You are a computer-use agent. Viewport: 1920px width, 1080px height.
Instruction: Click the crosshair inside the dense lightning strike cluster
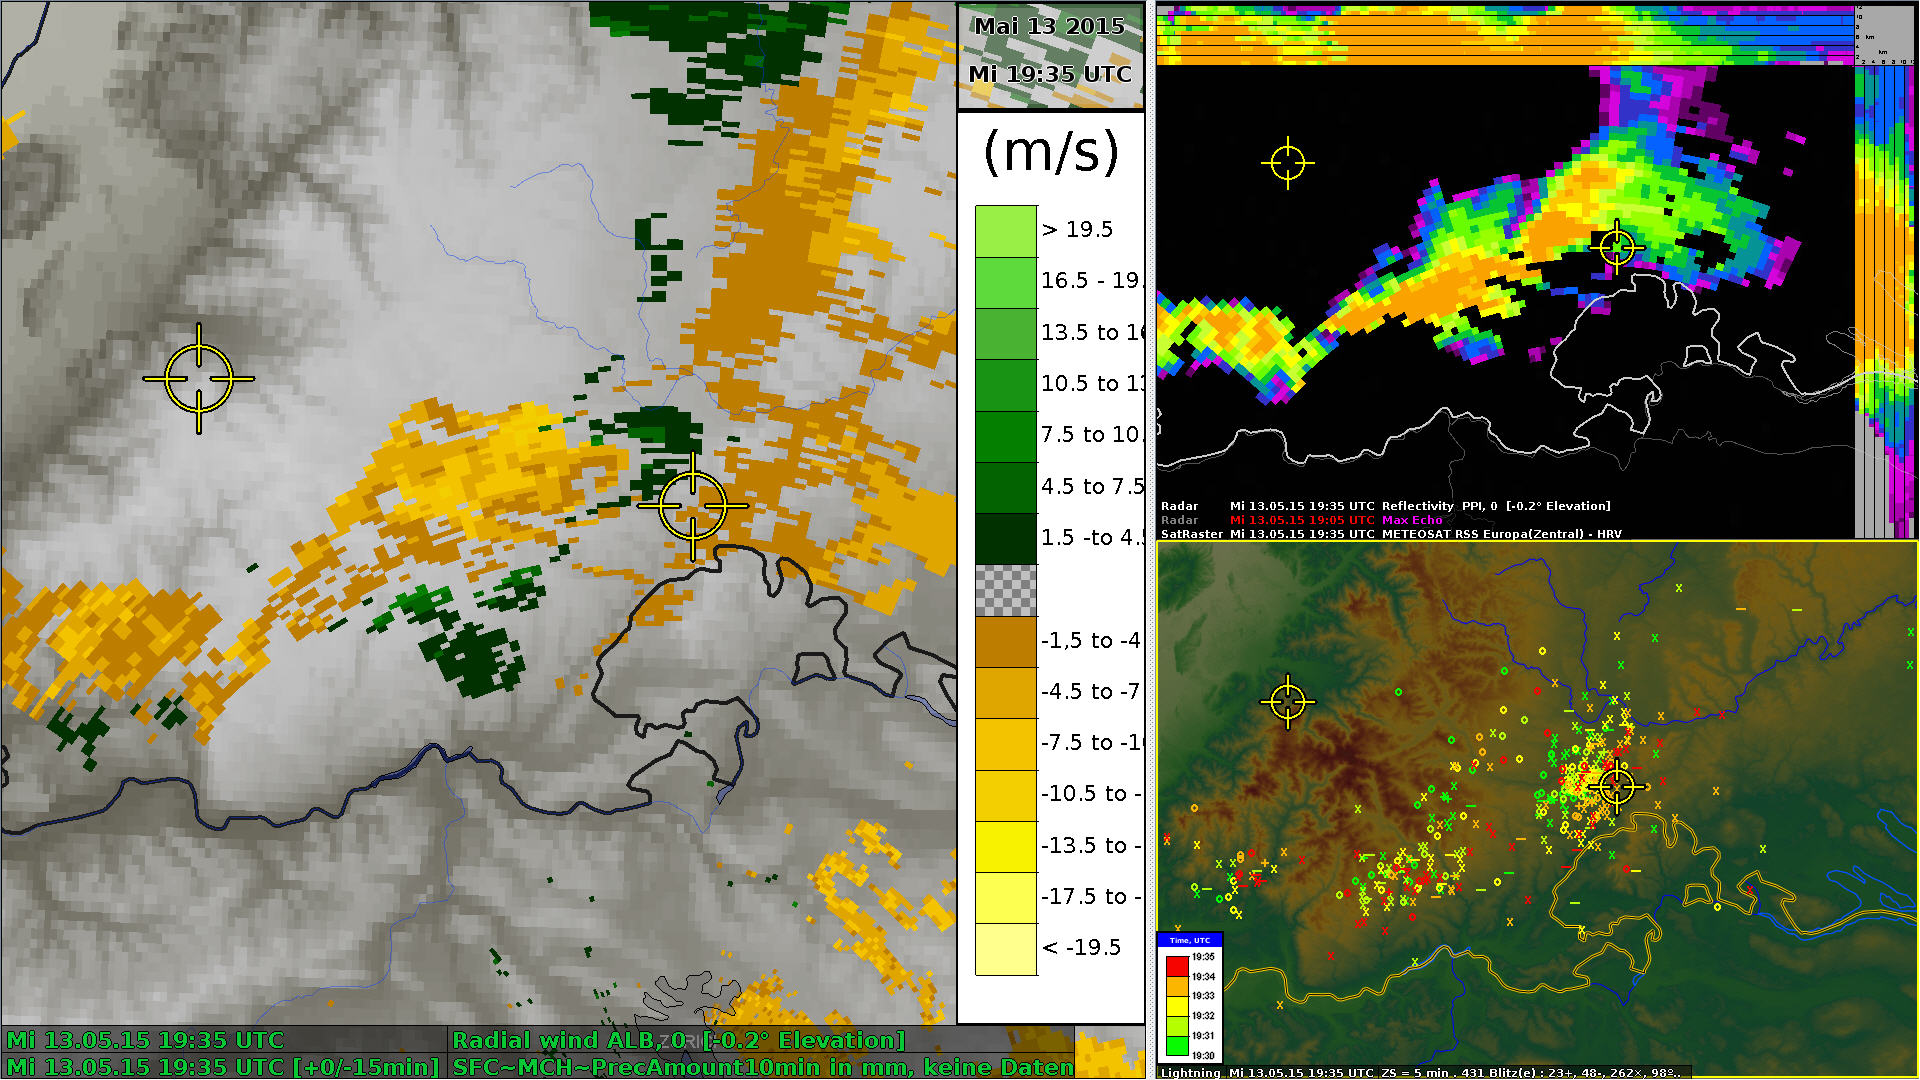[x=1616, y=786]
